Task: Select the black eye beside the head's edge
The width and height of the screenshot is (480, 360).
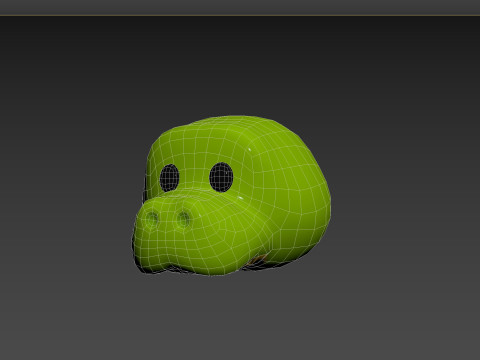Action: [169, 178]
